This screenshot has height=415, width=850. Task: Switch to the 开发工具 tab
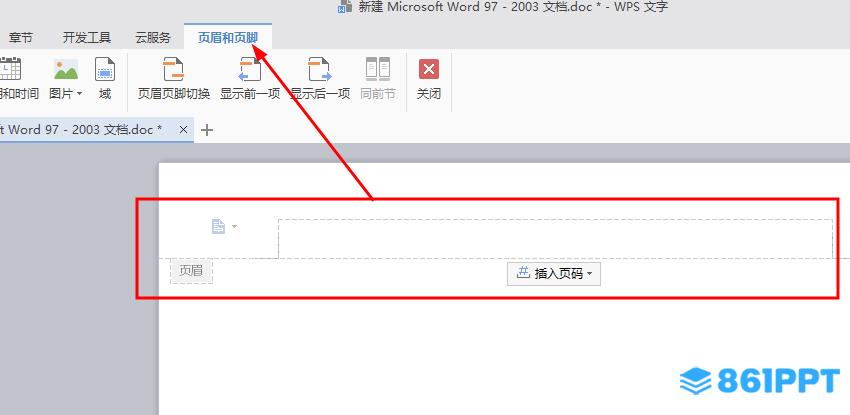pyautogui.click(x=87, y=37)
